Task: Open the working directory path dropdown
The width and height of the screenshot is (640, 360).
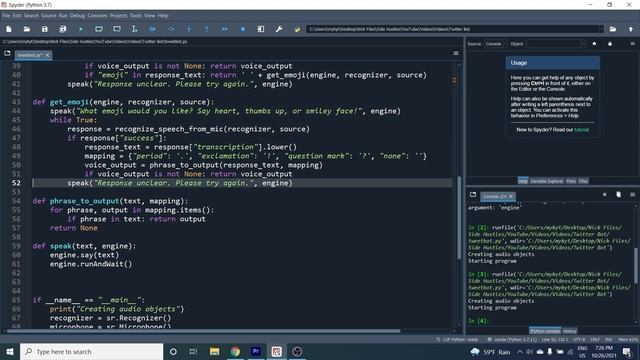Action: [x=601, y=29]
